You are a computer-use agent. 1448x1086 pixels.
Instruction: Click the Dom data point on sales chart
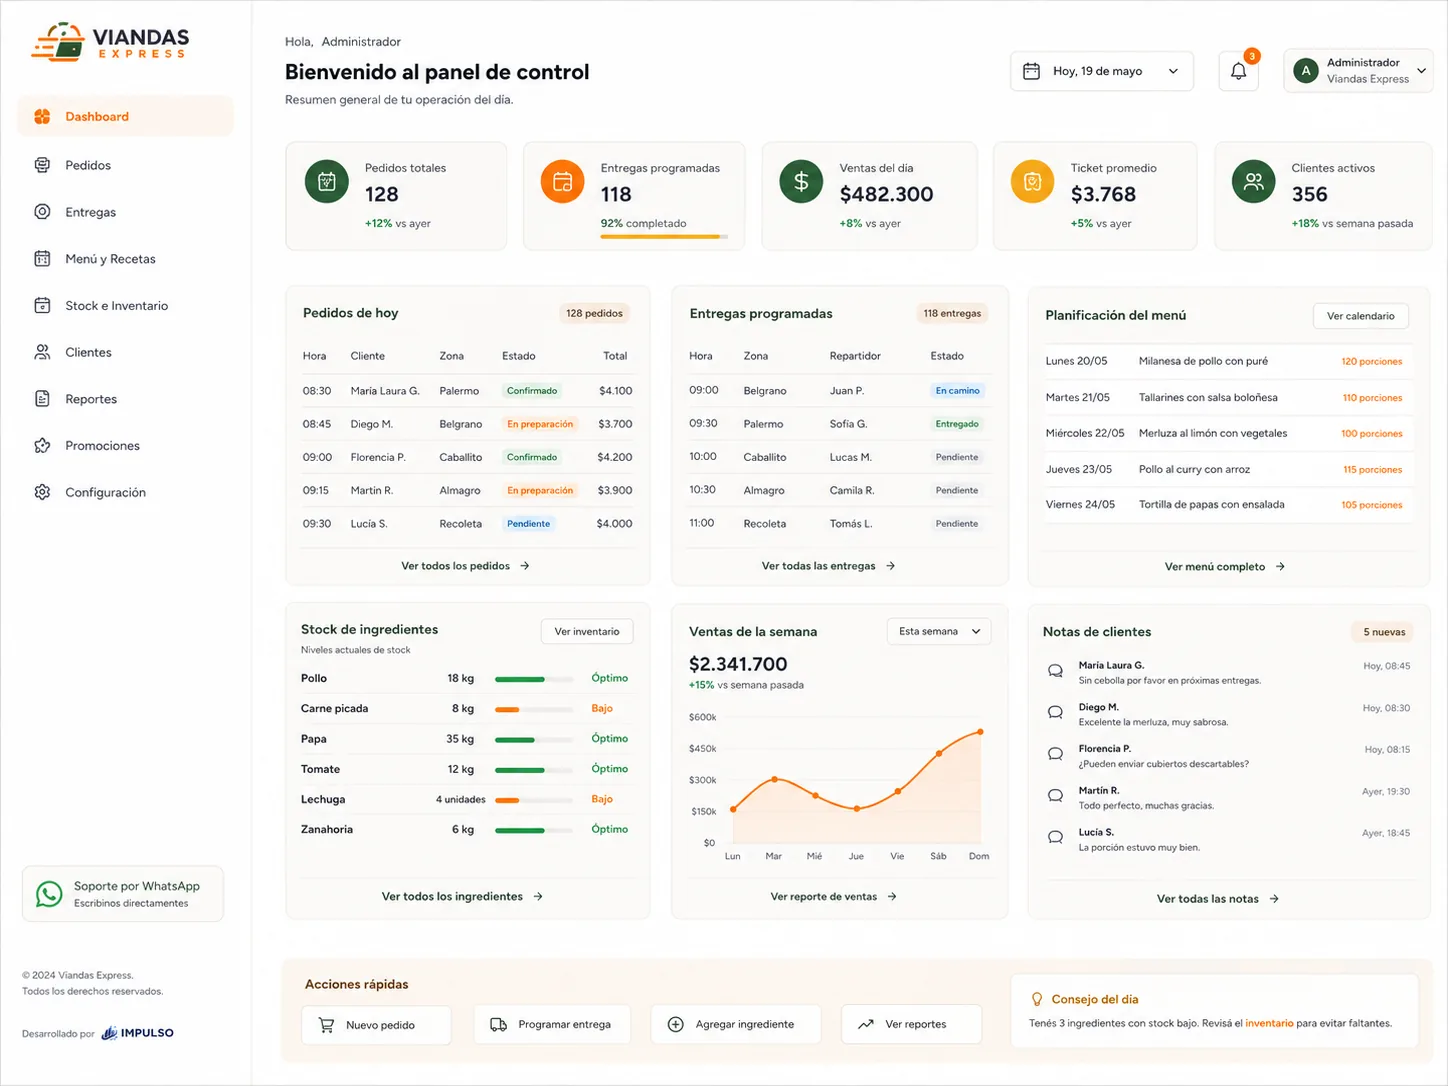980,732
